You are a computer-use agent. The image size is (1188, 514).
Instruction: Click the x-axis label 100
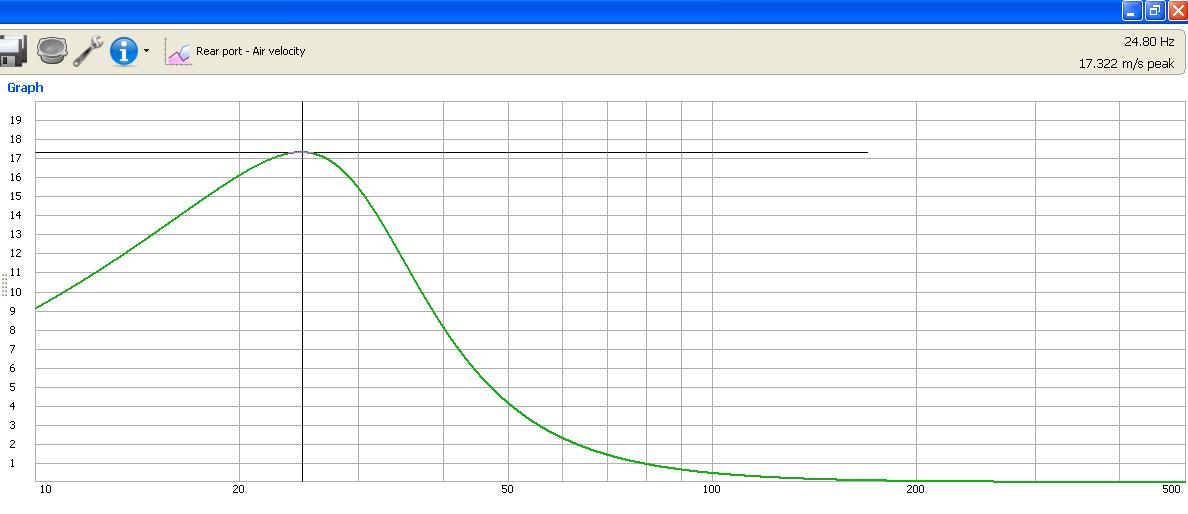pos(711,489)
